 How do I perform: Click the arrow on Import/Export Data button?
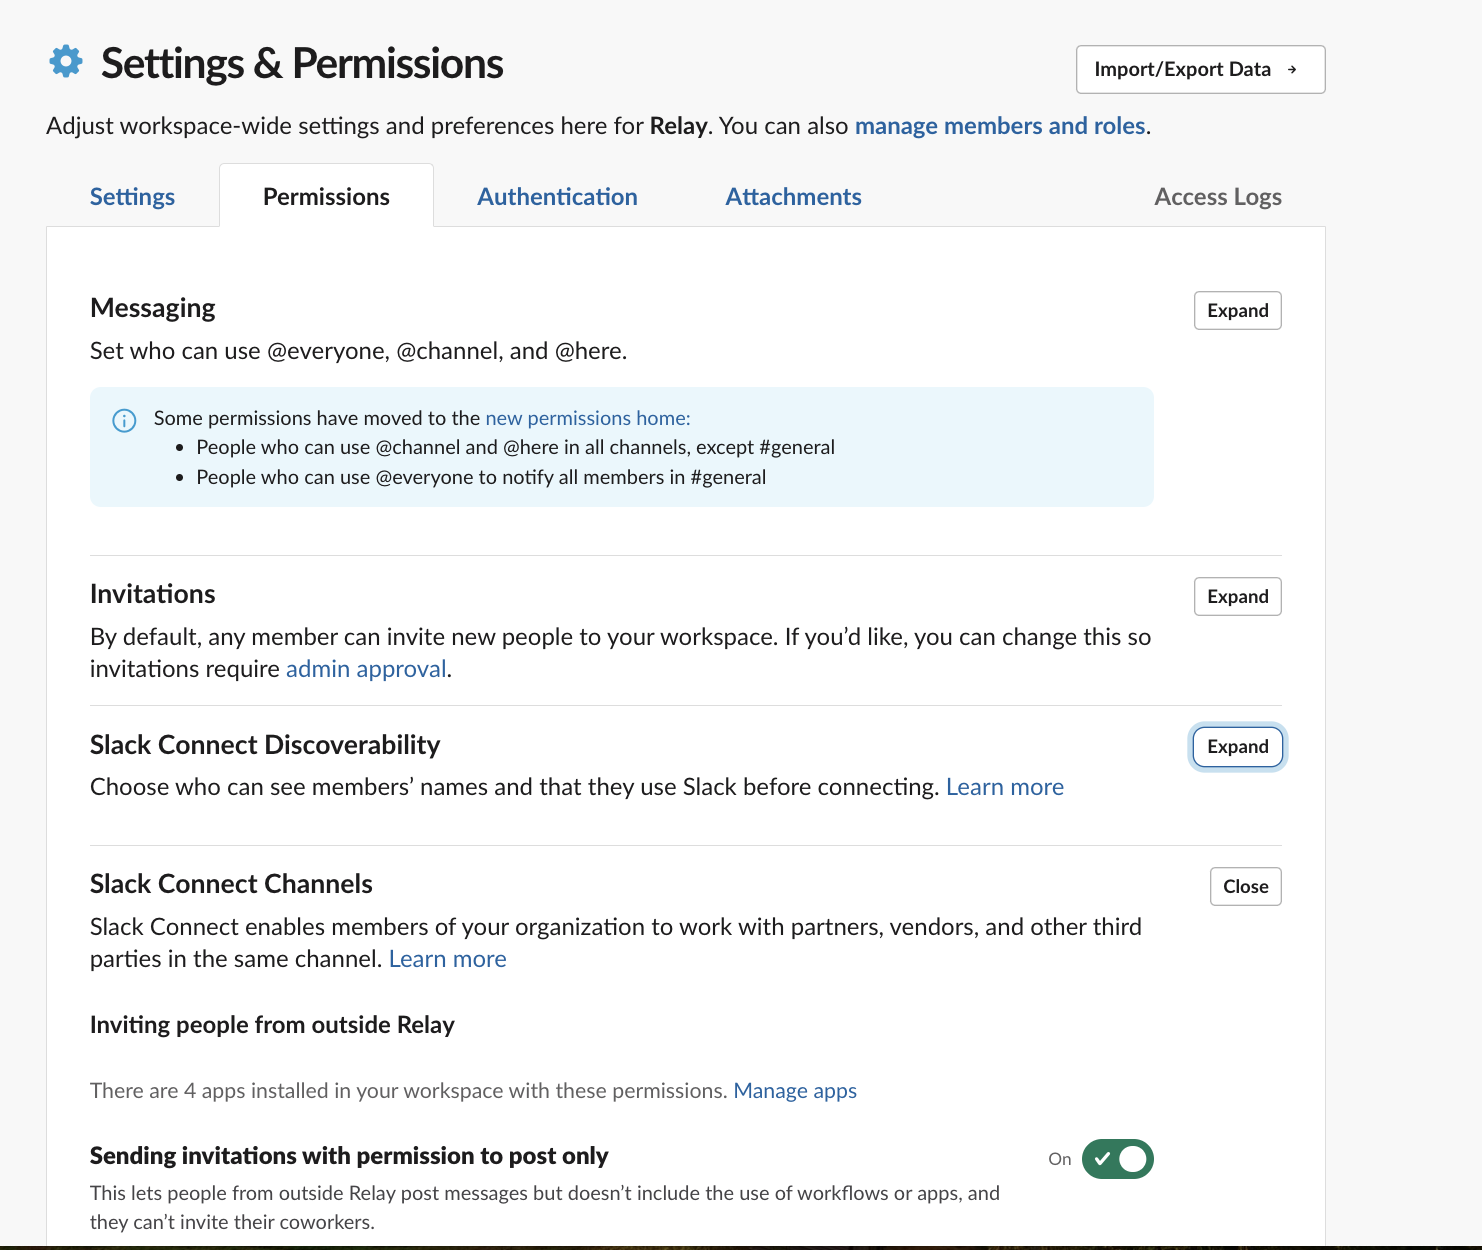pos(1294,70)
